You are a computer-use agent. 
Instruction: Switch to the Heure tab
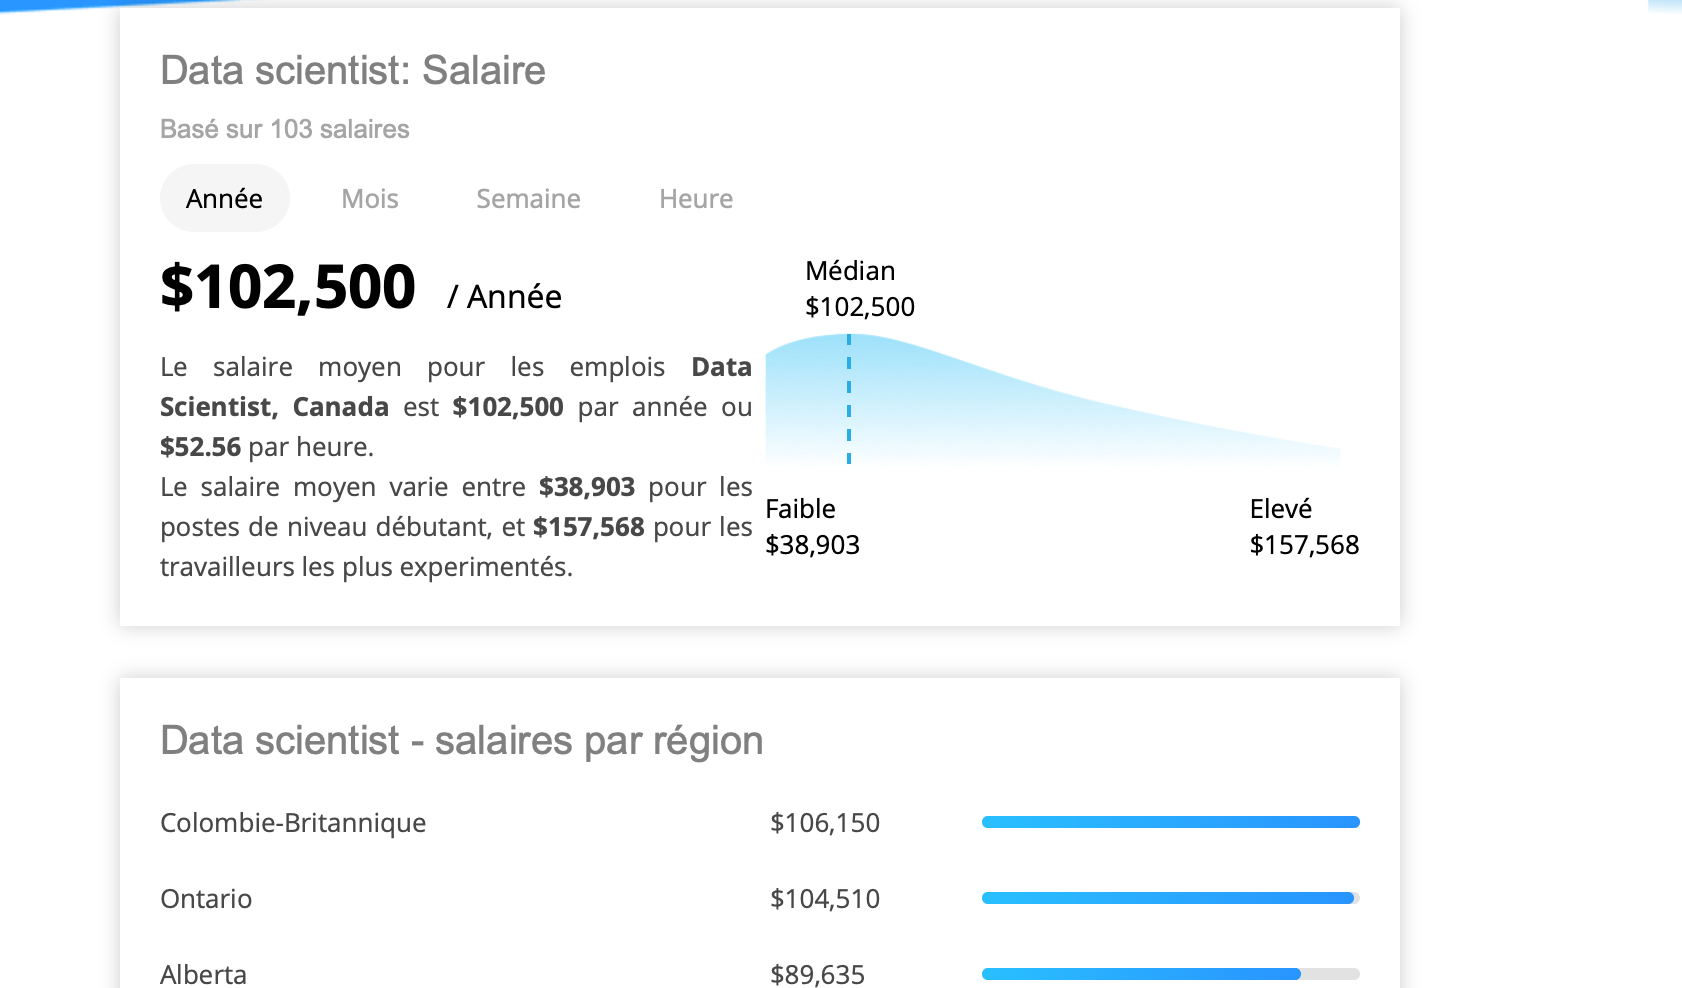pos(696,198)
